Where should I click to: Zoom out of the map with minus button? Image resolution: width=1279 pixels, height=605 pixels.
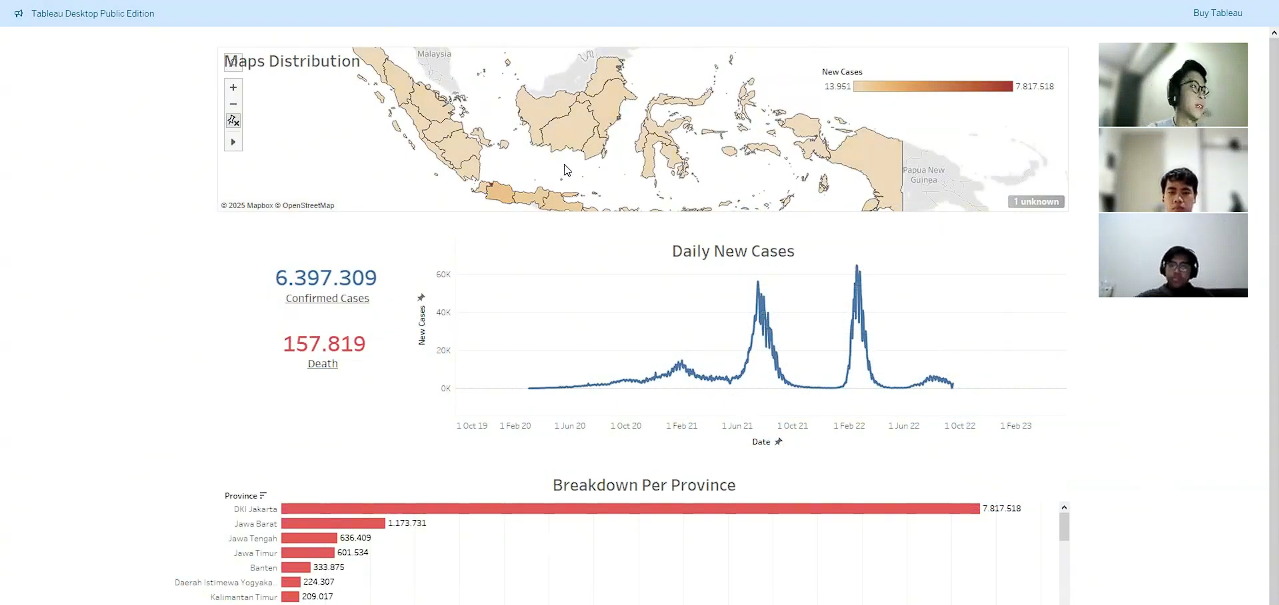(233, 104)
